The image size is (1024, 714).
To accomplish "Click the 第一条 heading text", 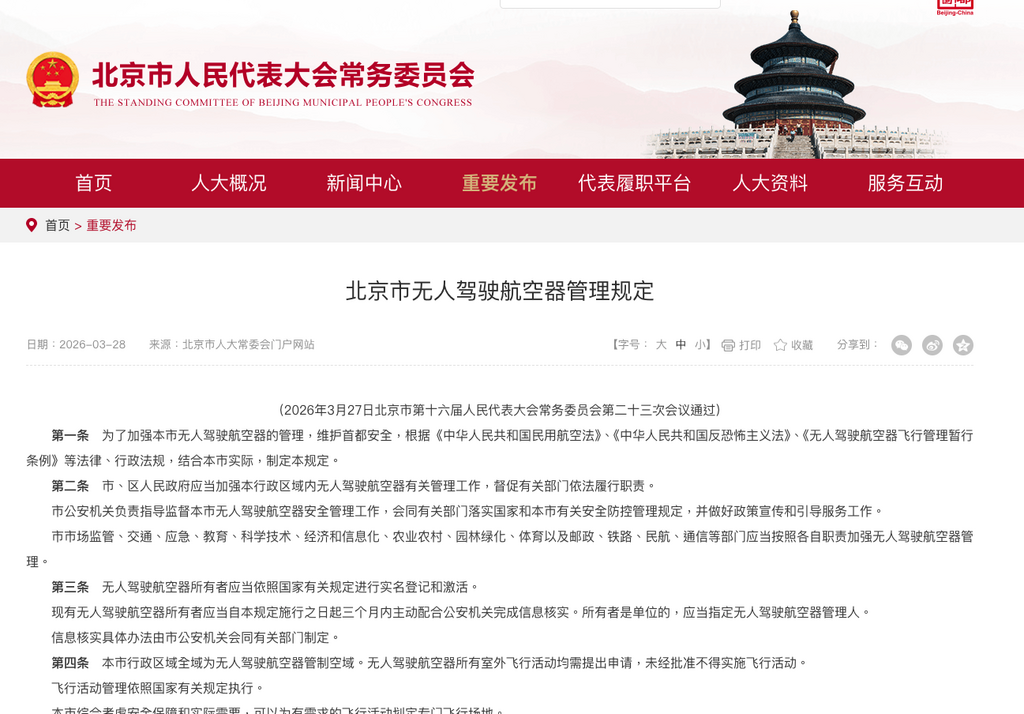I will pos(70,435).
